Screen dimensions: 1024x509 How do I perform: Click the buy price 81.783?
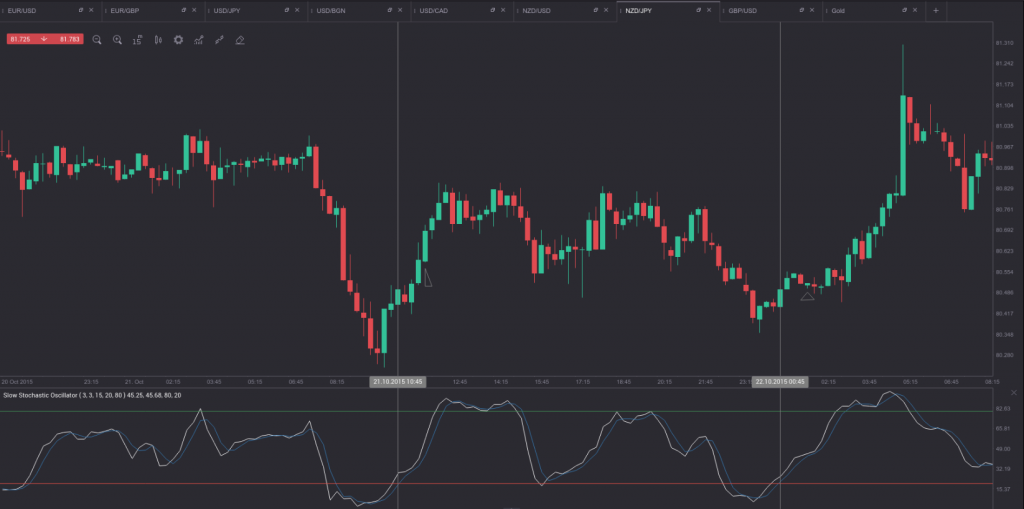[x=69, y=40]
